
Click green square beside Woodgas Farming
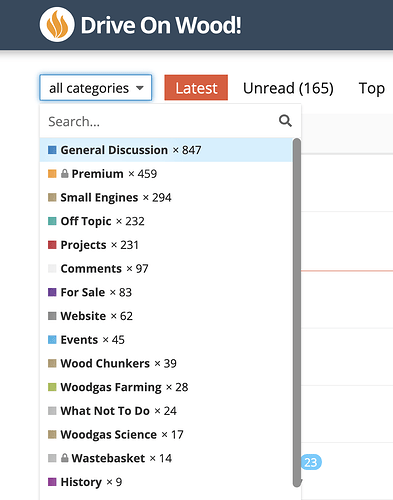(52, 387)
